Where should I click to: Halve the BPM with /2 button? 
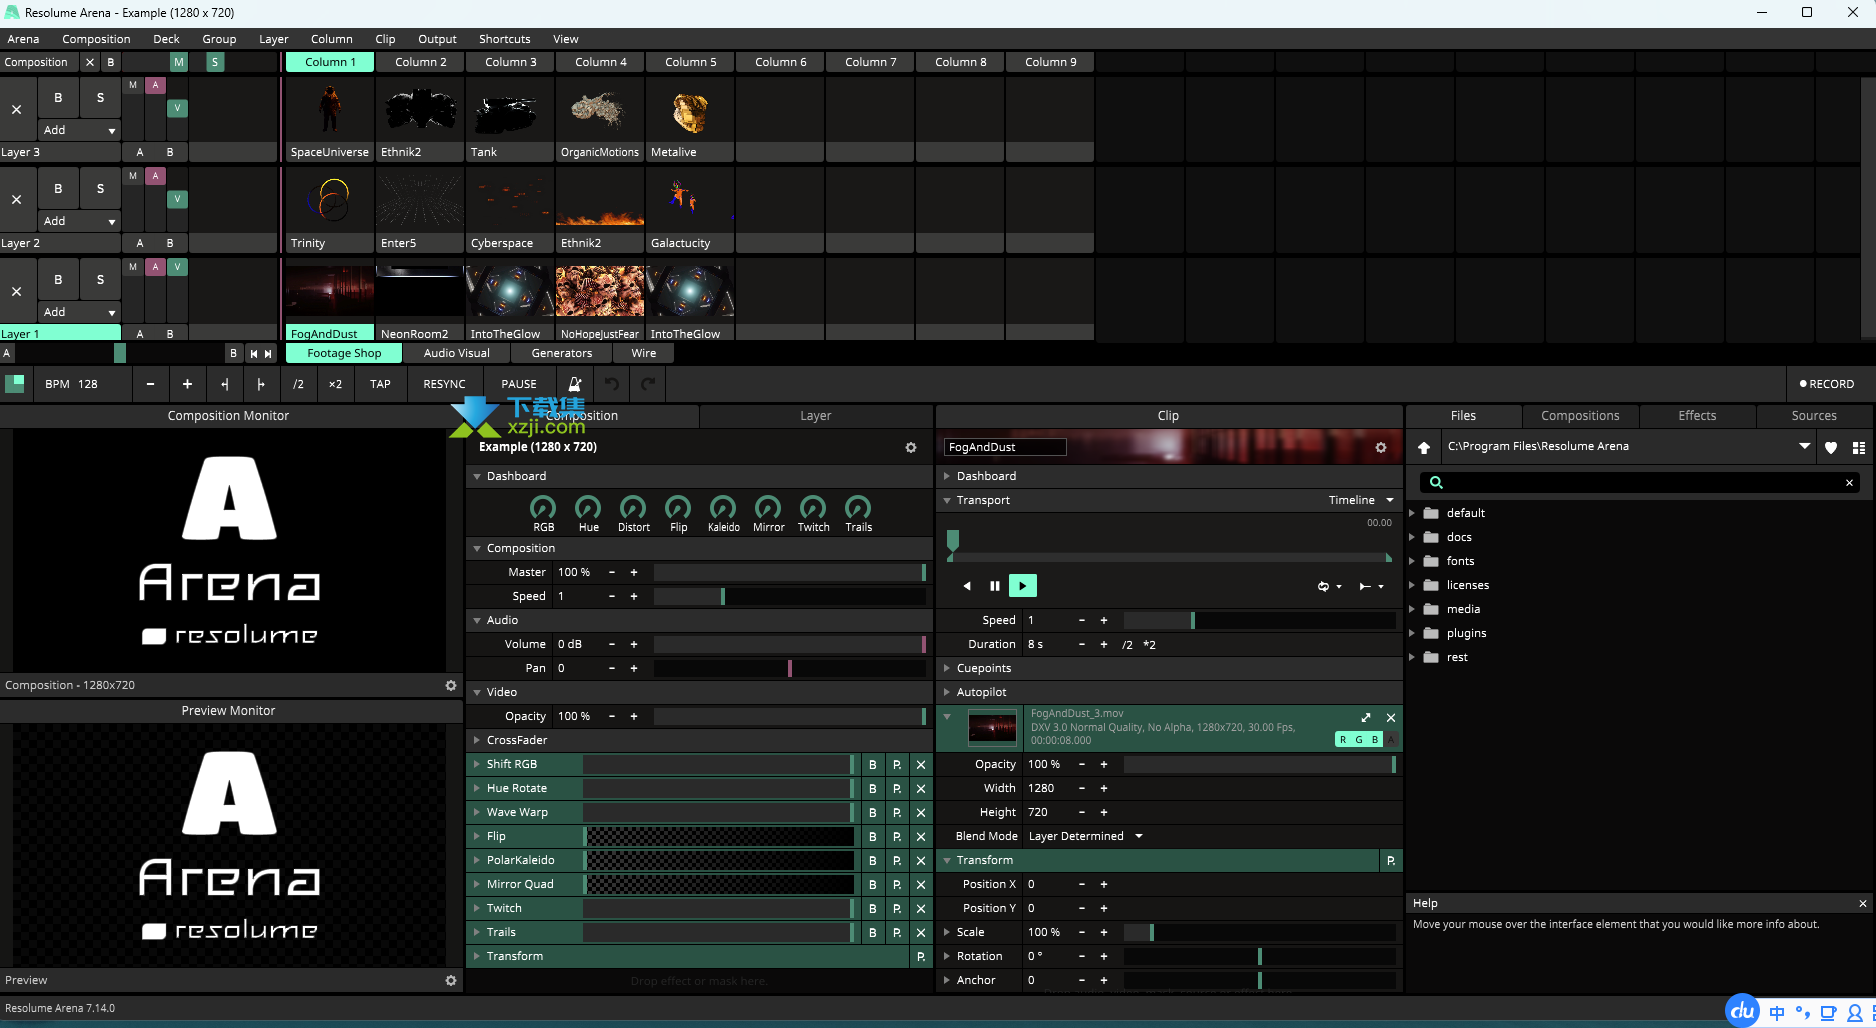coord(298,384)
